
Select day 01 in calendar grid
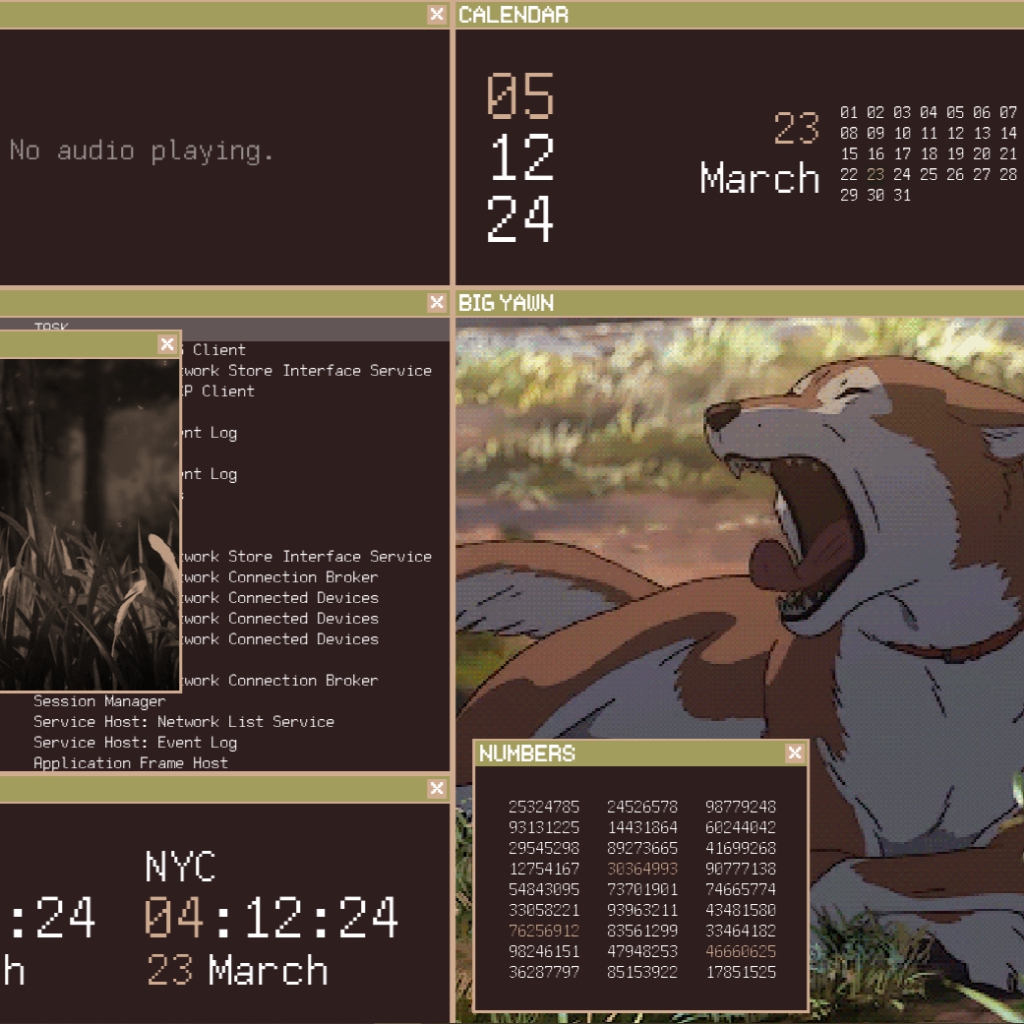pos(849,112)
